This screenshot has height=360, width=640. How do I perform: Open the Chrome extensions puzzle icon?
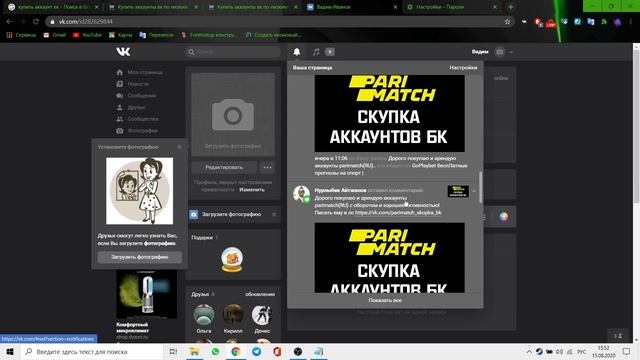click(x=604, y=22)
